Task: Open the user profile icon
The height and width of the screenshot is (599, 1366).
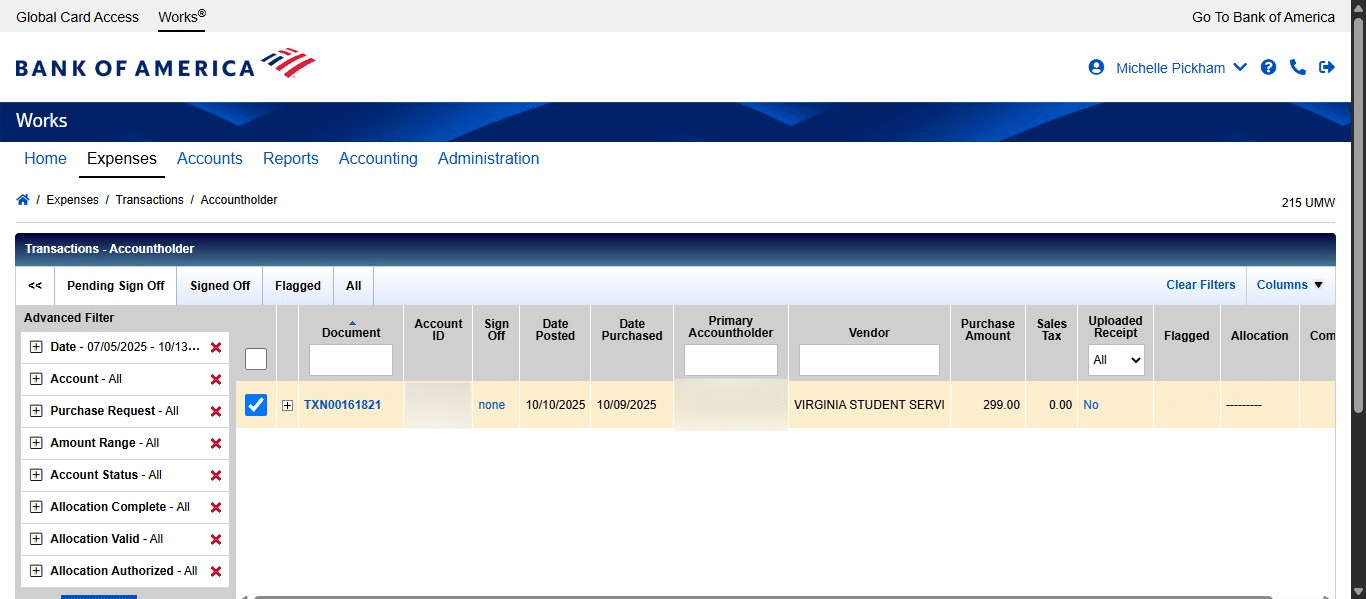Action: coord(1096,67)
